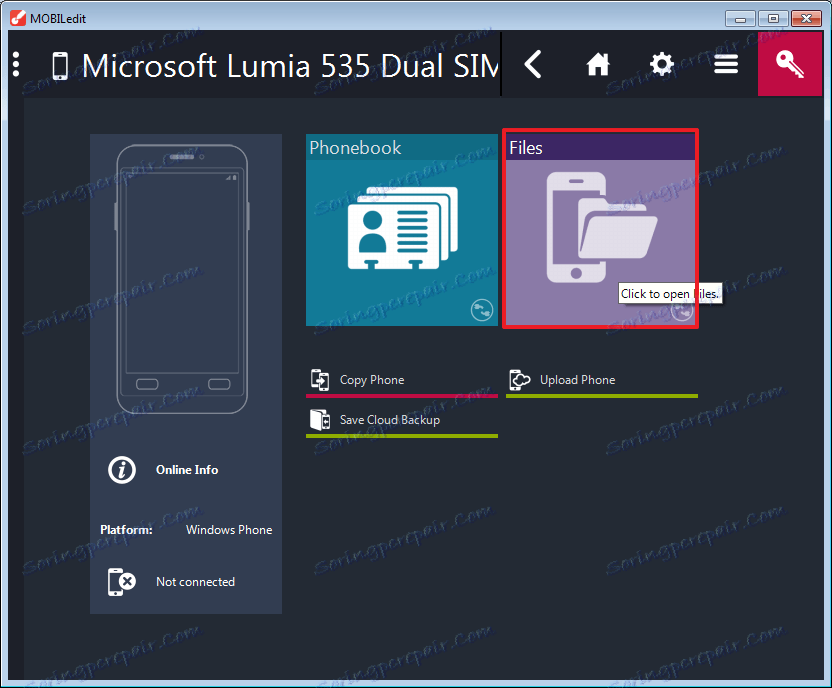Viewport: 832px width, 688px height.
Task: Click the Platform label
Action: coord(126,530)
